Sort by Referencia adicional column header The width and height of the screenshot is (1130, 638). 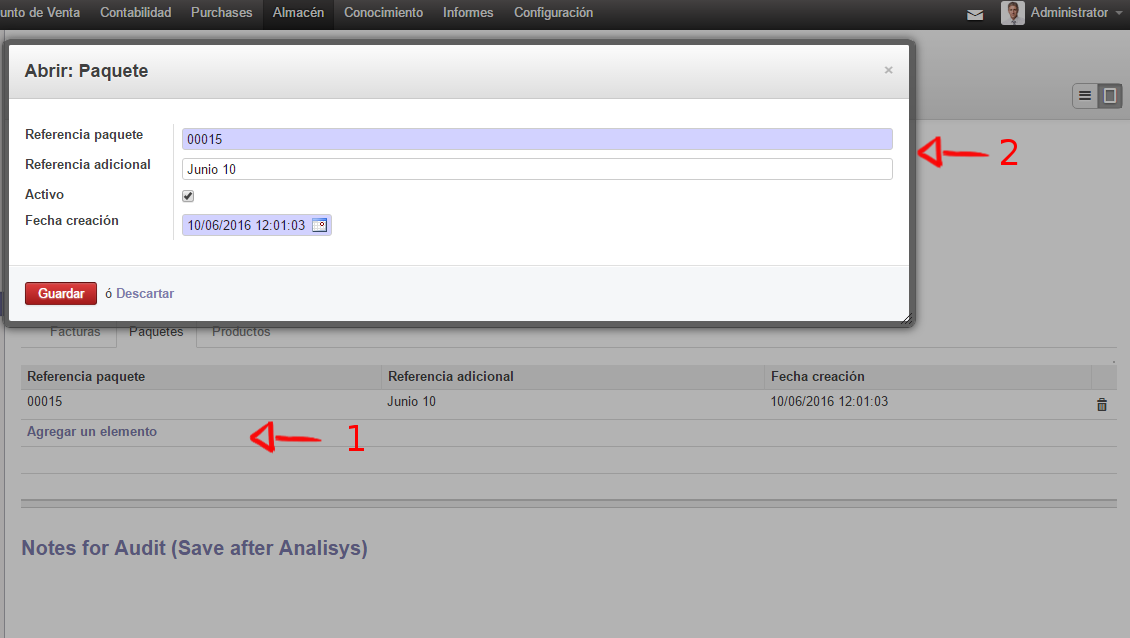pyautogui.click(x=572, y=377)
